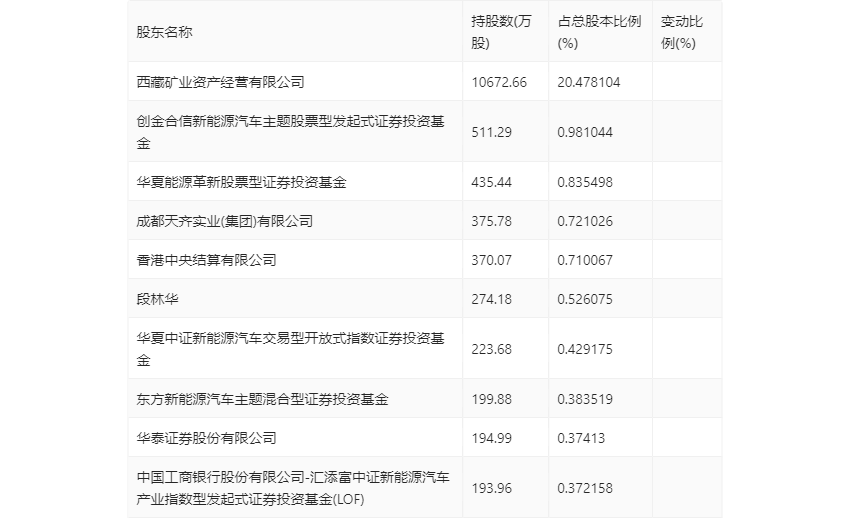The height and width of the screenshot is (518, 850).
Task: Select the percentage value 0.721026
Action: point(585,221)
